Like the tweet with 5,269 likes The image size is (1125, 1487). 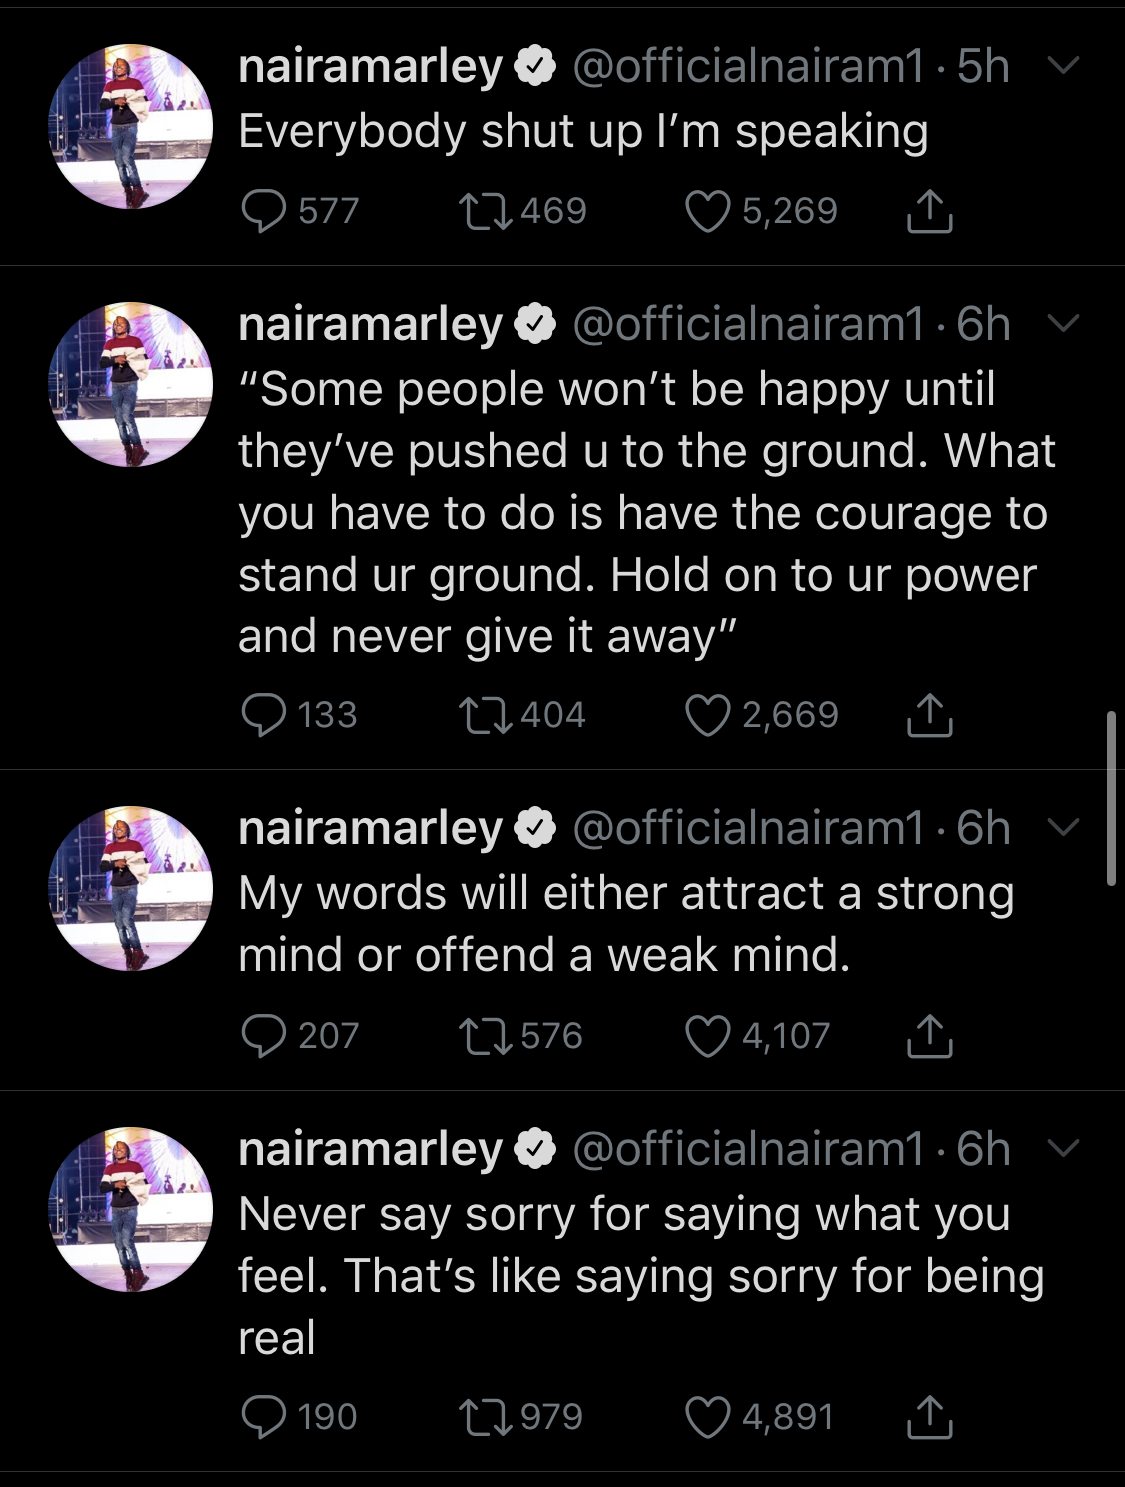707,211
